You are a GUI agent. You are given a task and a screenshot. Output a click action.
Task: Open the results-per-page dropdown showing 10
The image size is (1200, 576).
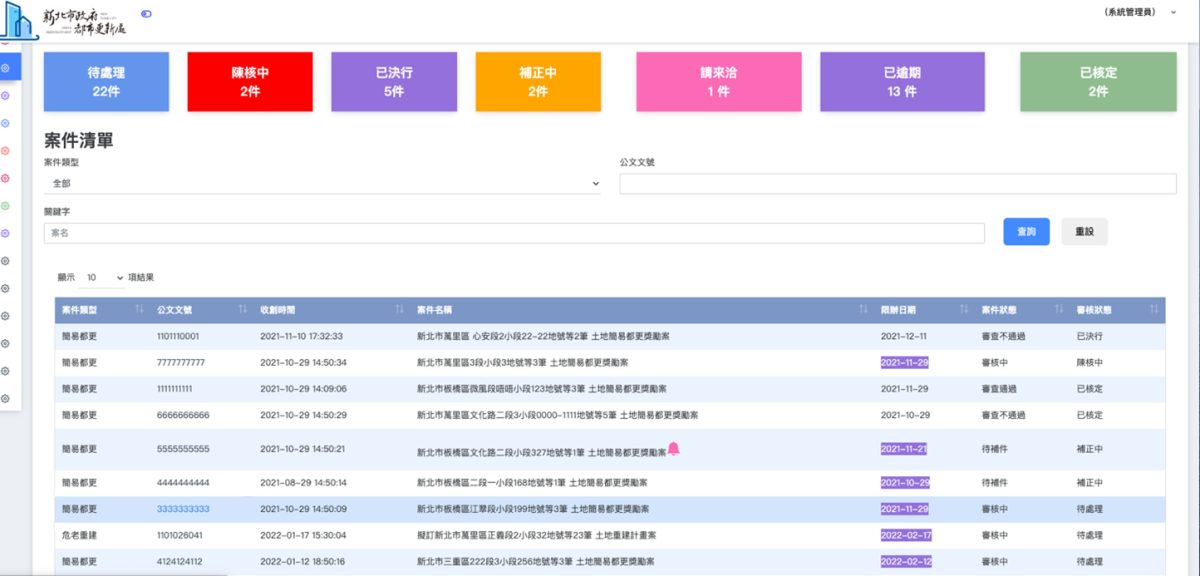pyautogui.click(x=104, y=277)
